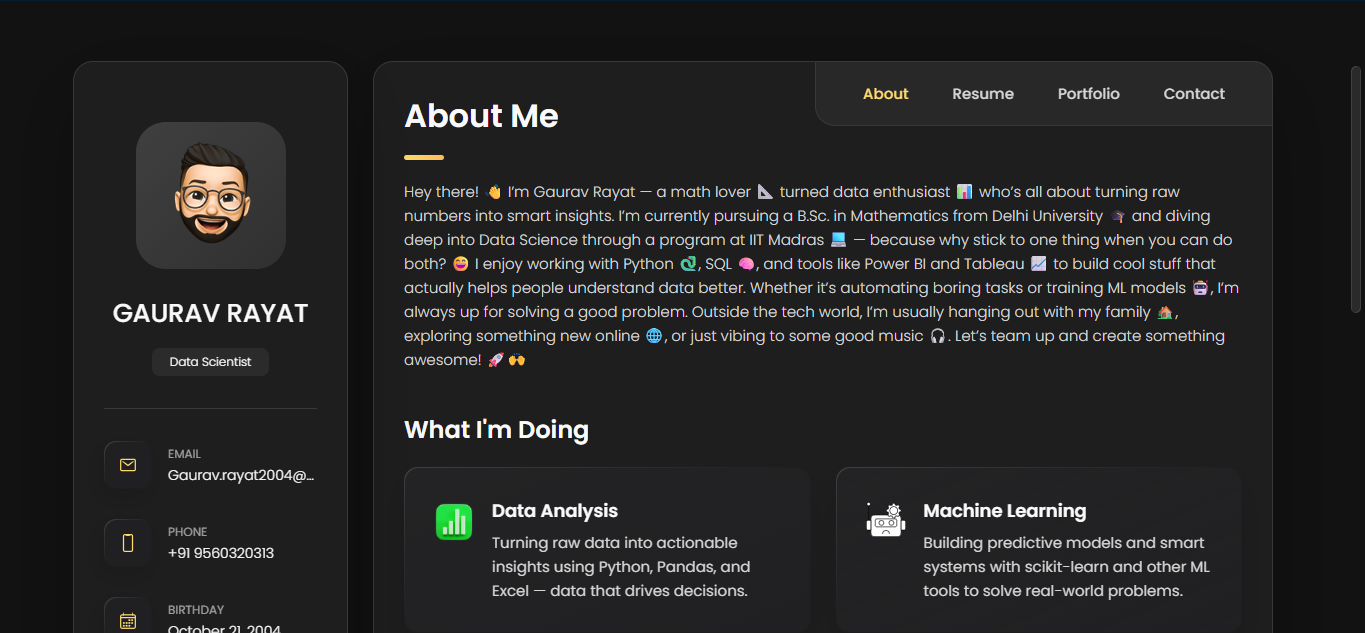Click the Machine Learning service card title
This screenshot has width=1365, height=633.
pos(1005,511)
